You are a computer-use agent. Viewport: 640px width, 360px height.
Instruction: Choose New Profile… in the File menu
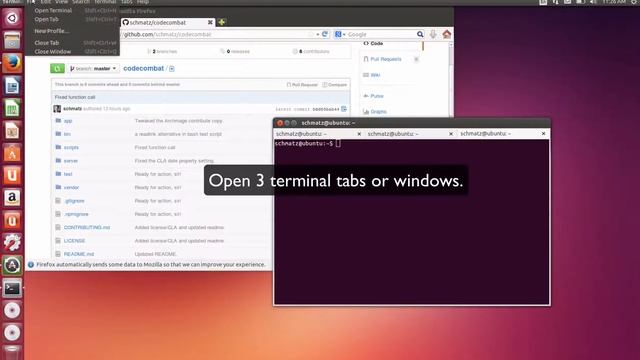pyautogui.click(x=52, y=31)
